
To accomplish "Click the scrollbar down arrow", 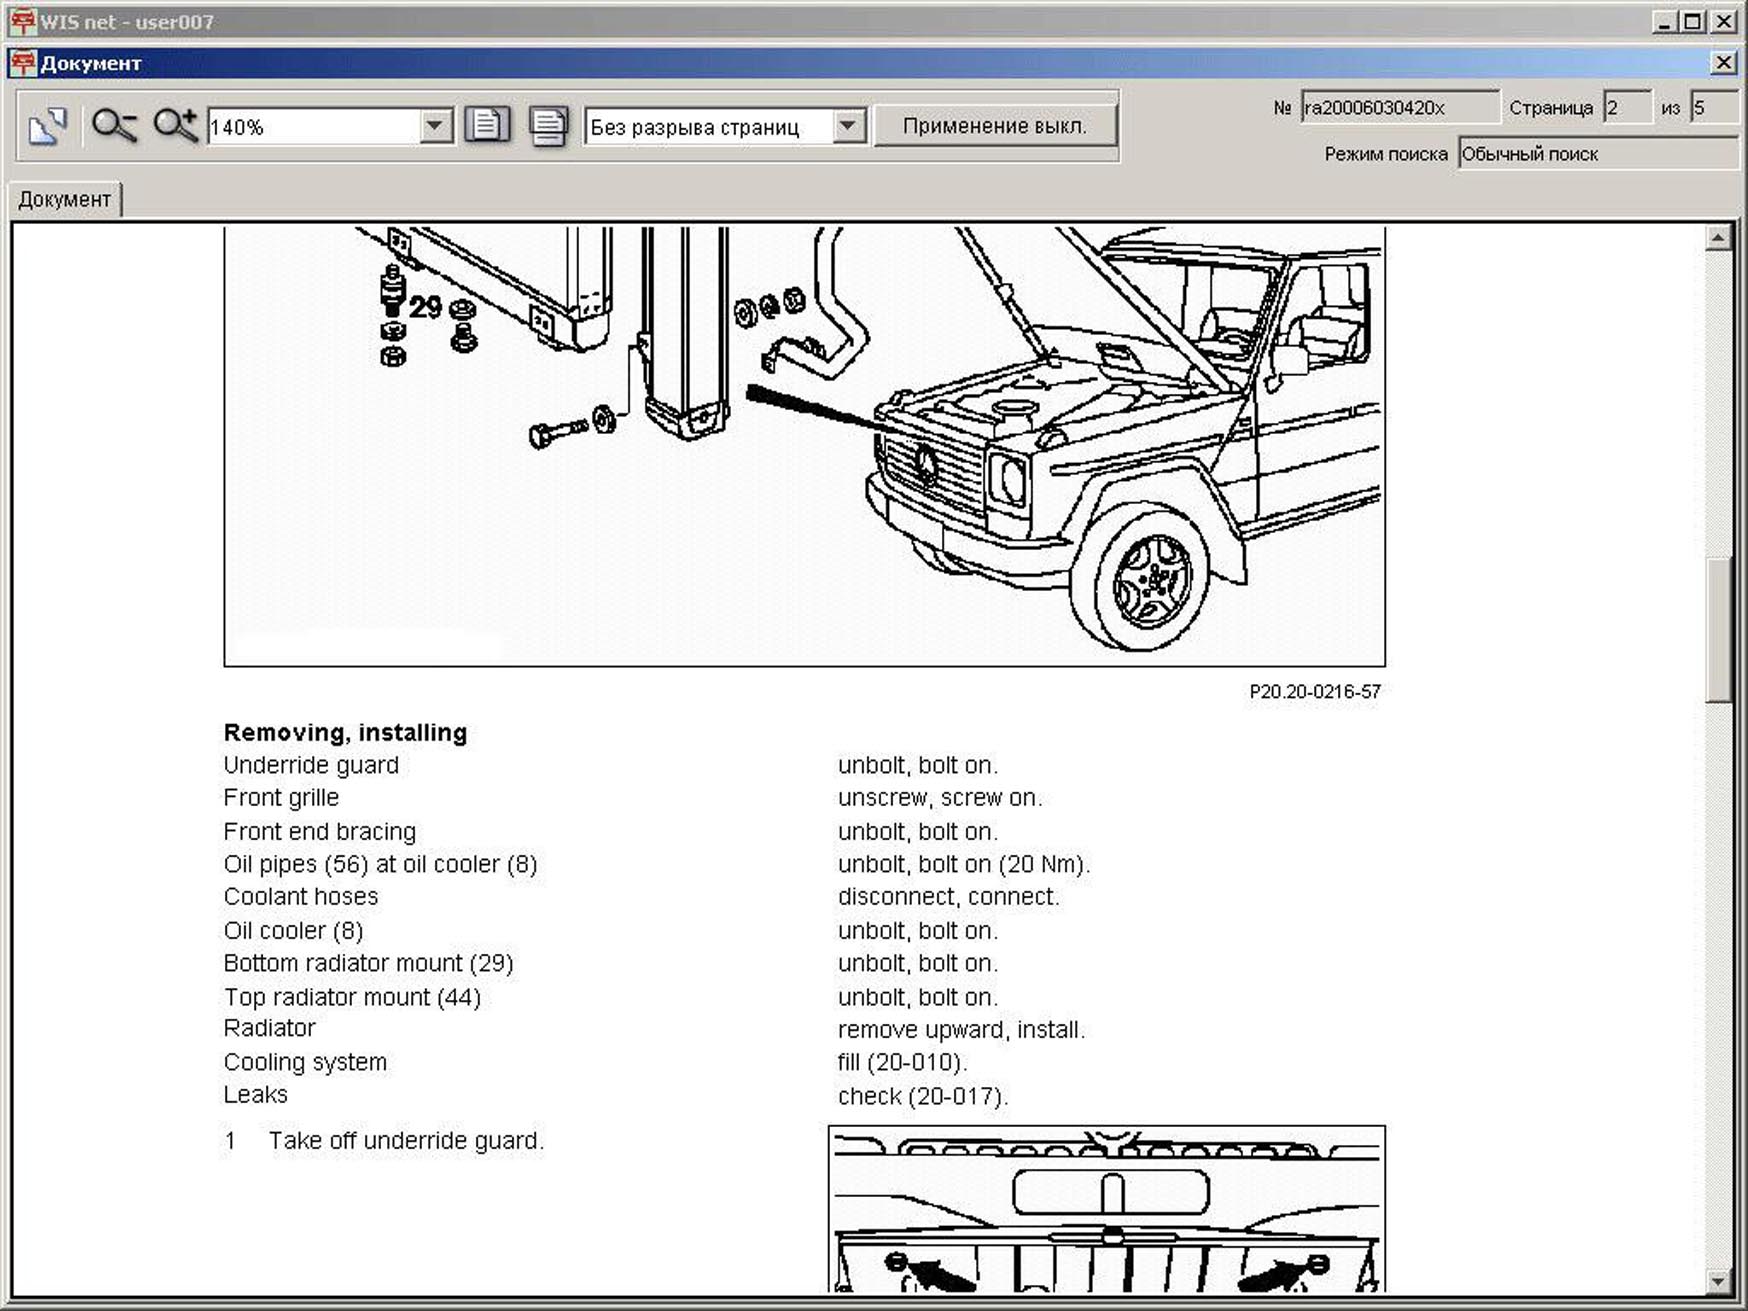I will tap(1718, 1280).
